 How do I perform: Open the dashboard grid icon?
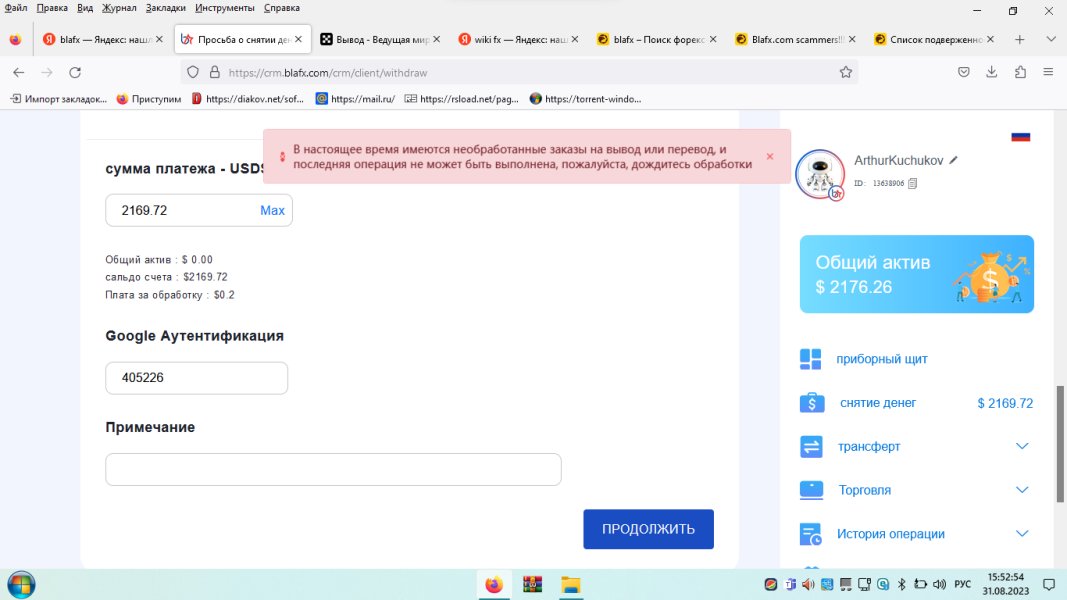click(810, 359)
